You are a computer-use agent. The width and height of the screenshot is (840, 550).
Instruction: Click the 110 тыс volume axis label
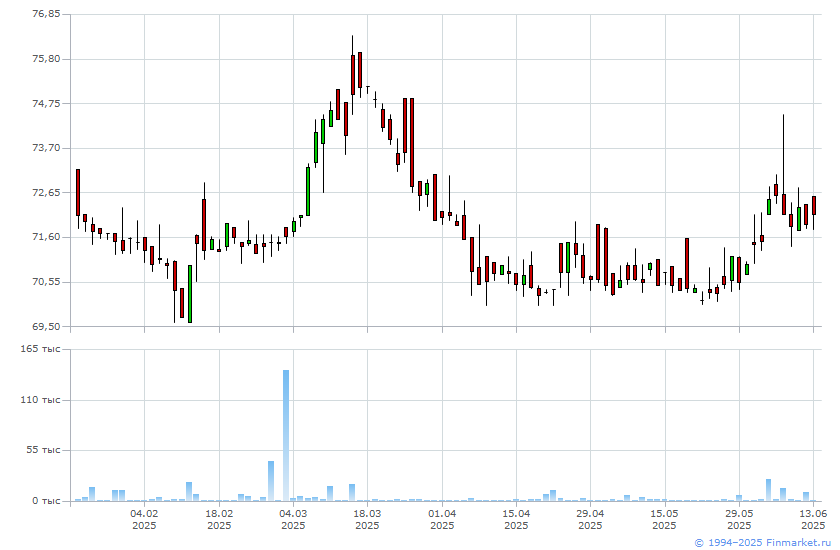tap(40, 400)
